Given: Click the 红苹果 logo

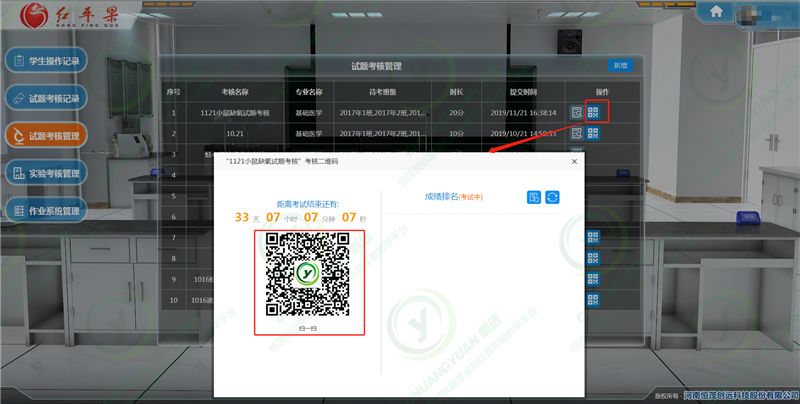Looking at the screenshot, I should click(x=70, y=16).
